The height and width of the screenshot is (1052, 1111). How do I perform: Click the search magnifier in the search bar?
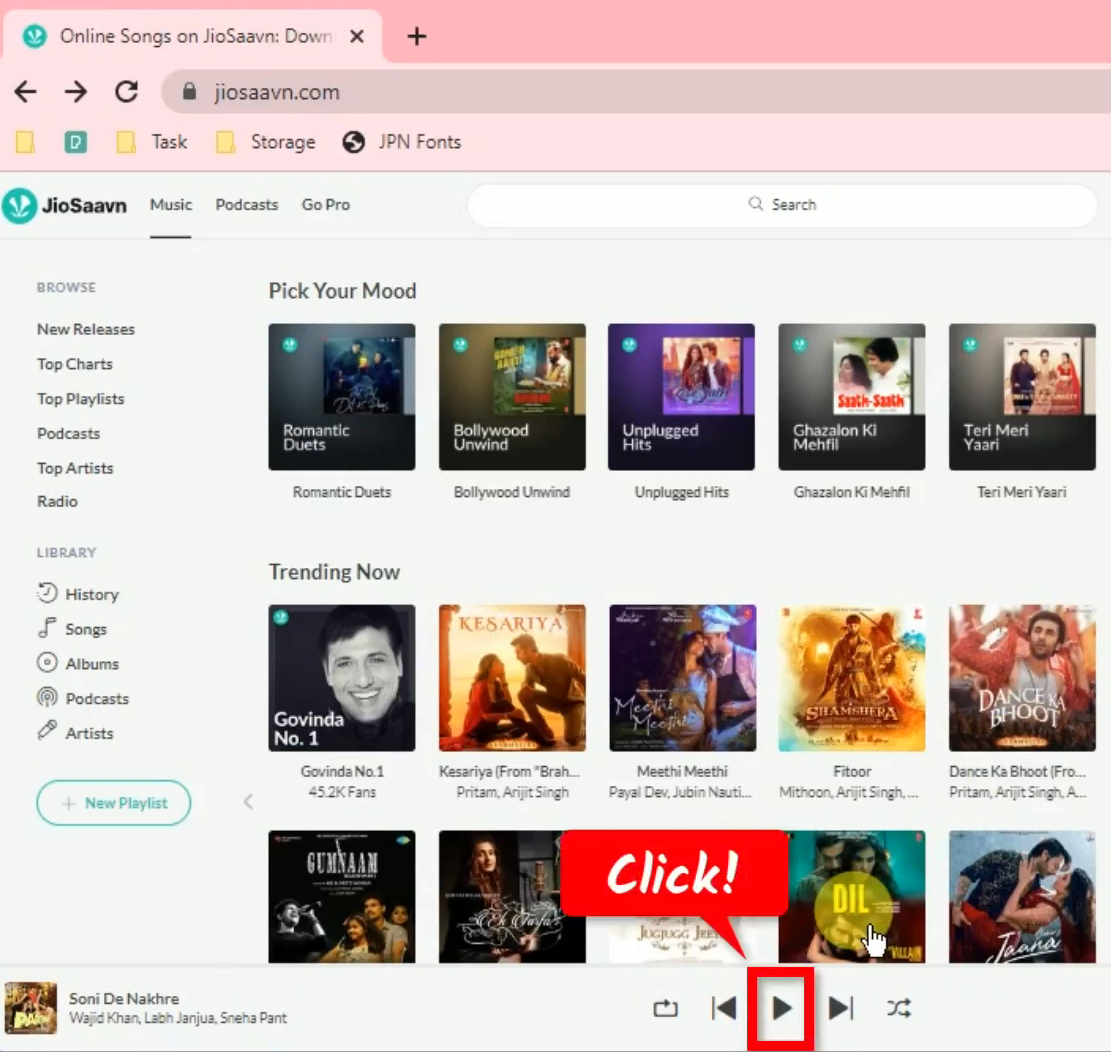click(x=757, y=204)
